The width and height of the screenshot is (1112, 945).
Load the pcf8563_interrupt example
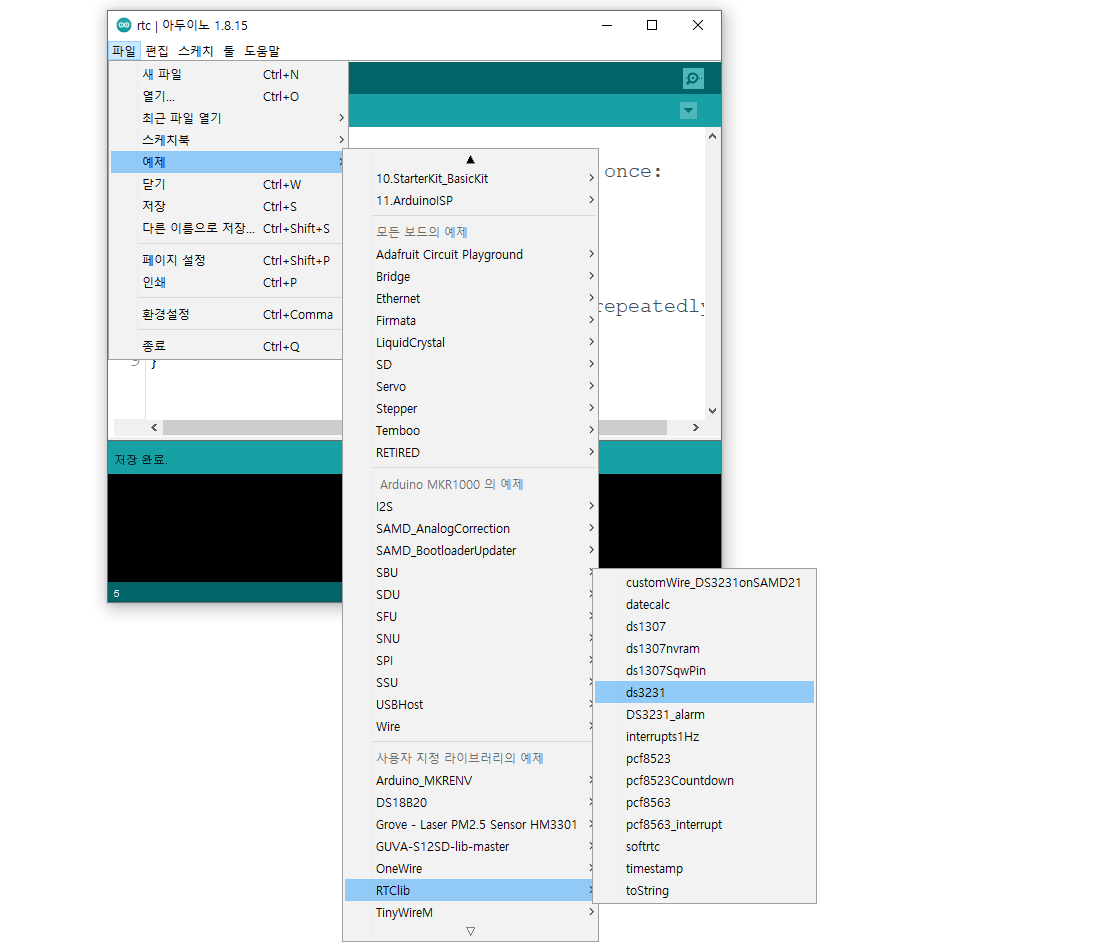pos(704,824)
